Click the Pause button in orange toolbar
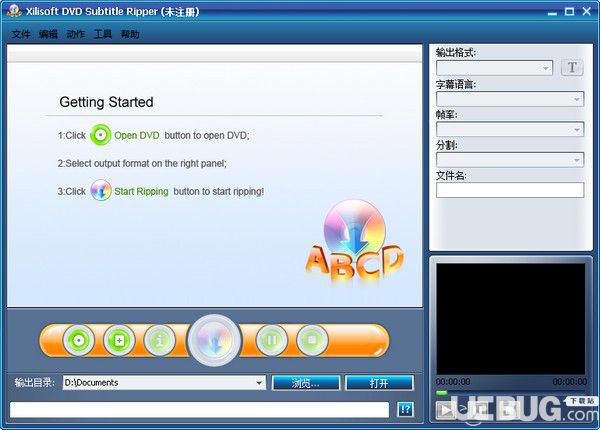This screenshot has height=430, width=600. (x=272, y=340)
